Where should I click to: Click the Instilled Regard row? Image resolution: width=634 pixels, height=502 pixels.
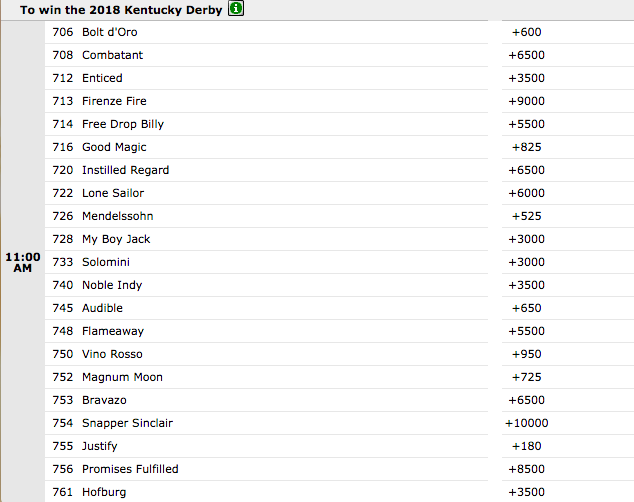266,170
